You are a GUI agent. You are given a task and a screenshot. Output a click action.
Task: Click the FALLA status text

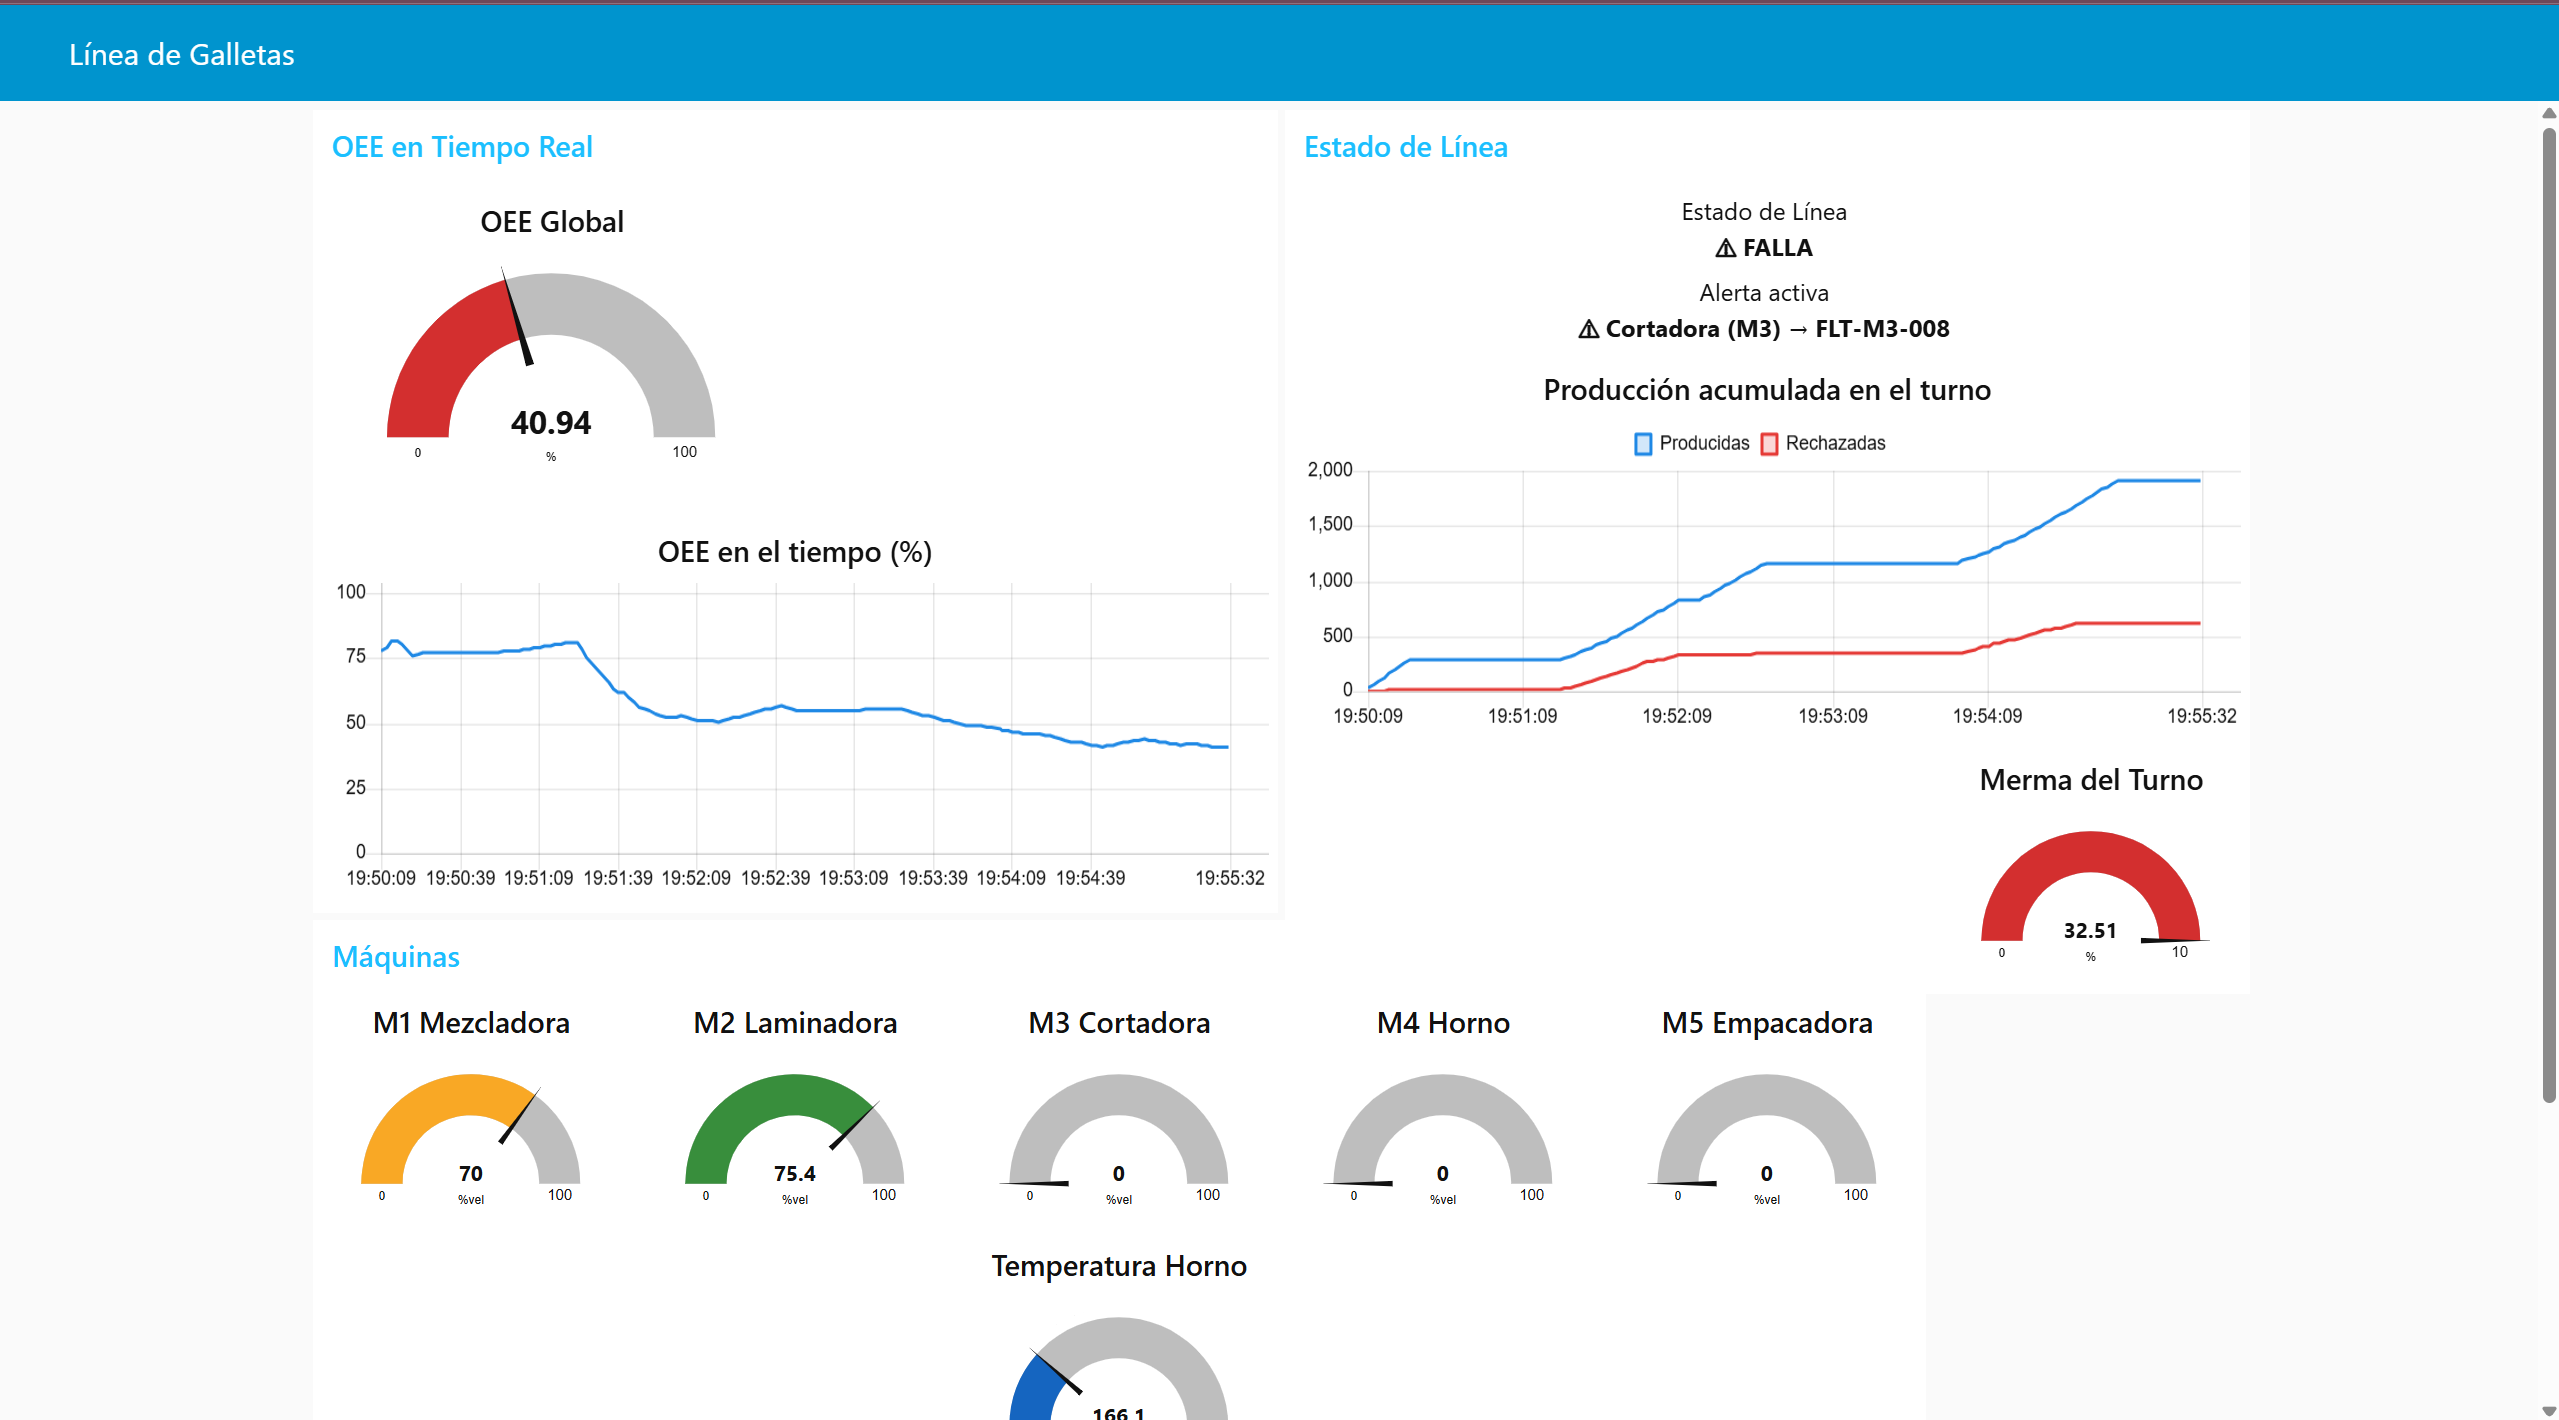[1777, 248]
